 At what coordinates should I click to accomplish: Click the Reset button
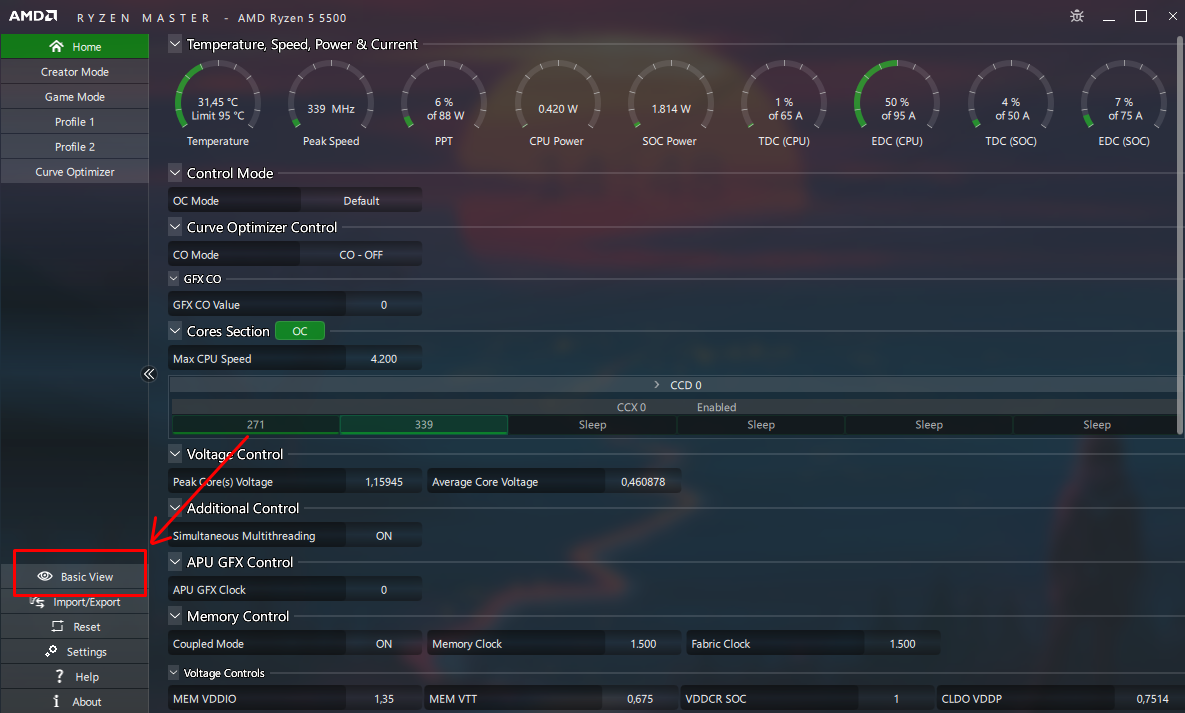[x=75, y=626]
